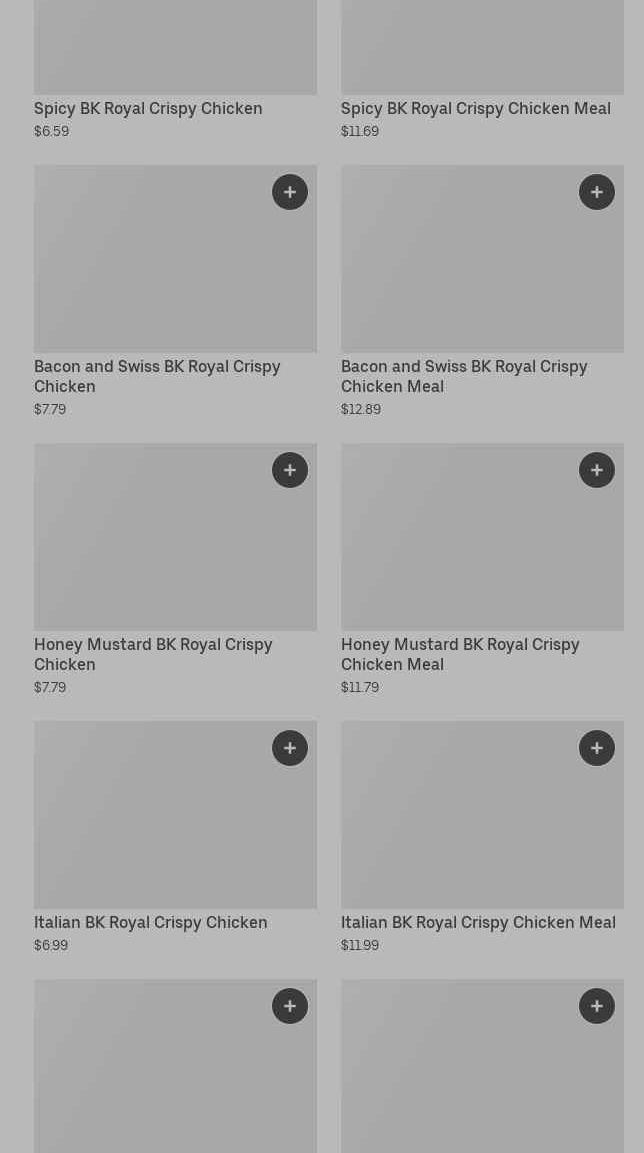The width and height of the screenshot is (644, 1153).
Task: Add Italian BK Royal Crispy Chicken
Action: (290, 748)
